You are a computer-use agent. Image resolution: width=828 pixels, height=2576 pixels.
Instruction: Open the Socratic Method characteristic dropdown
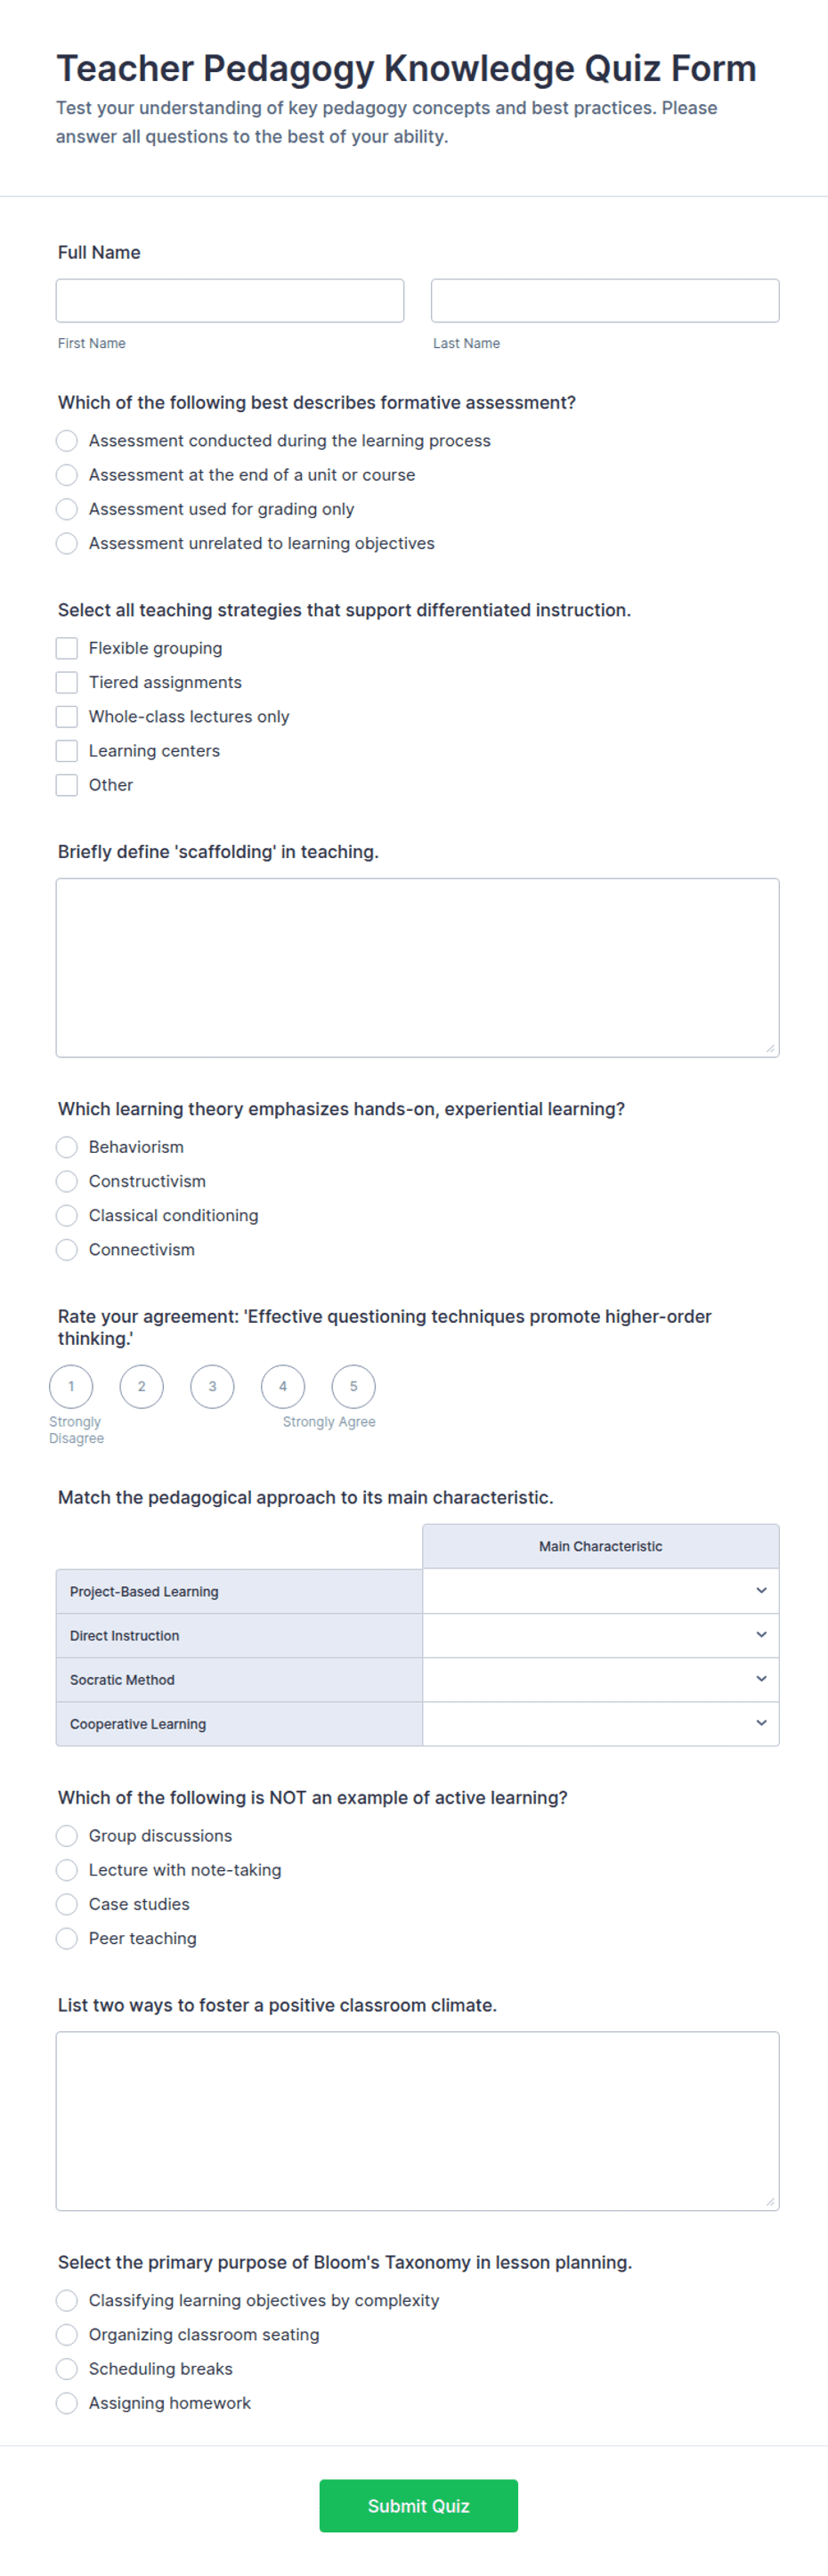(x=601, y=1679)
